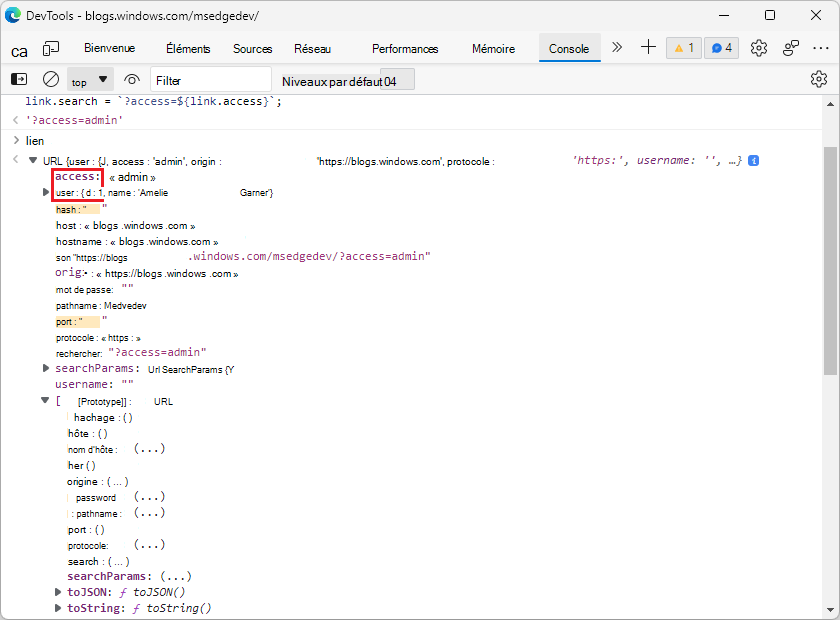Switch to the Sources tab

pos(252,49)
